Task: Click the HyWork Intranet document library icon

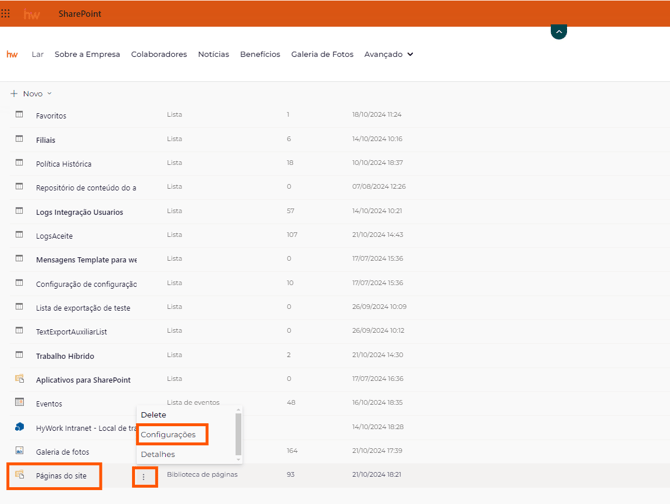Action: [19, 427]
